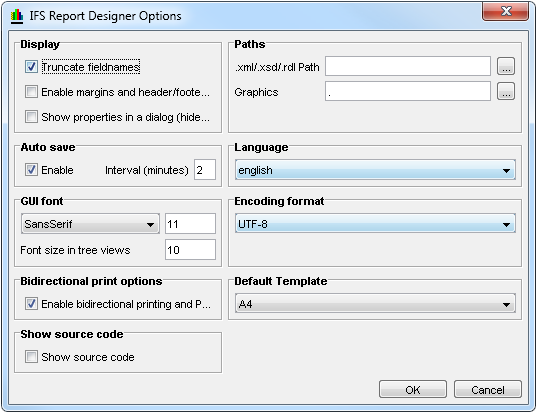
Task: Close the IFS Report Designer Options dialog
Action: [506, 11]
